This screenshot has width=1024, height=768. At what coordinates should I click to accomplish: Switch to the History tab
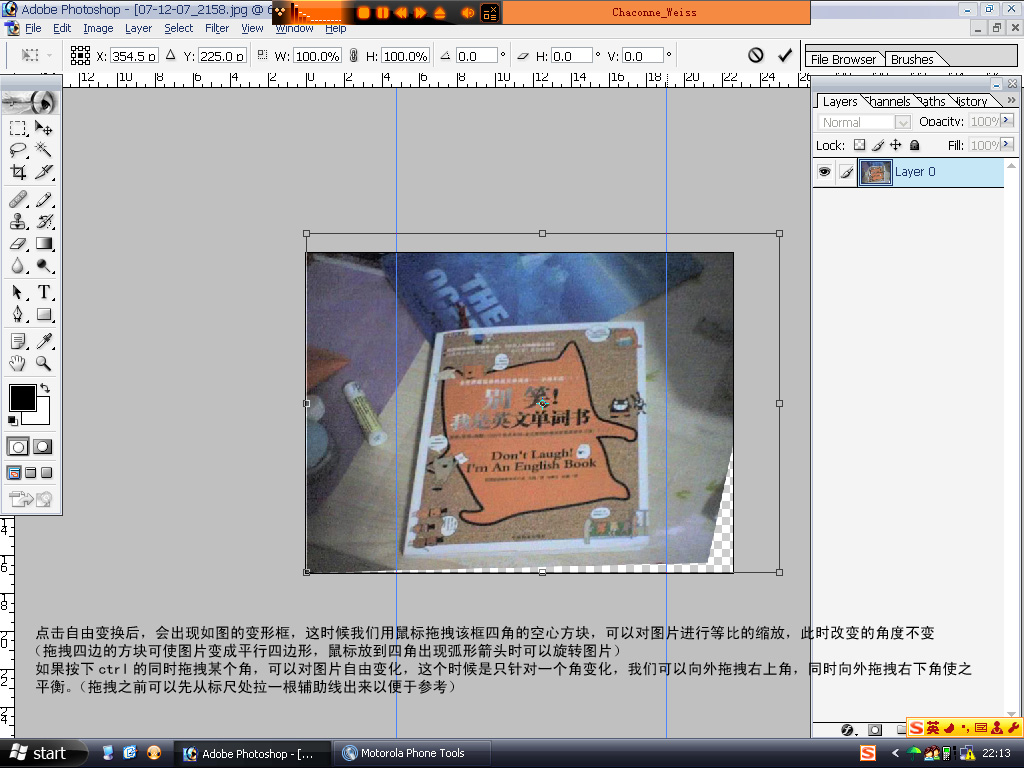tap(970, 101)
